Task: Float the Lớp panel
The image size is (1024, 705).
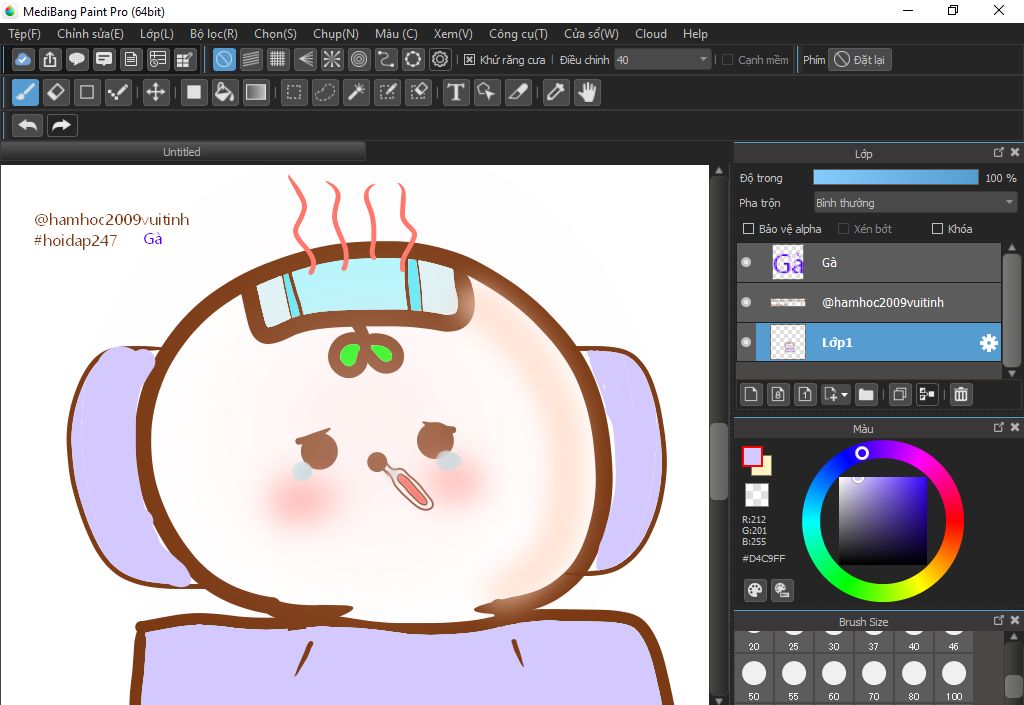Action: coord(999,152)
